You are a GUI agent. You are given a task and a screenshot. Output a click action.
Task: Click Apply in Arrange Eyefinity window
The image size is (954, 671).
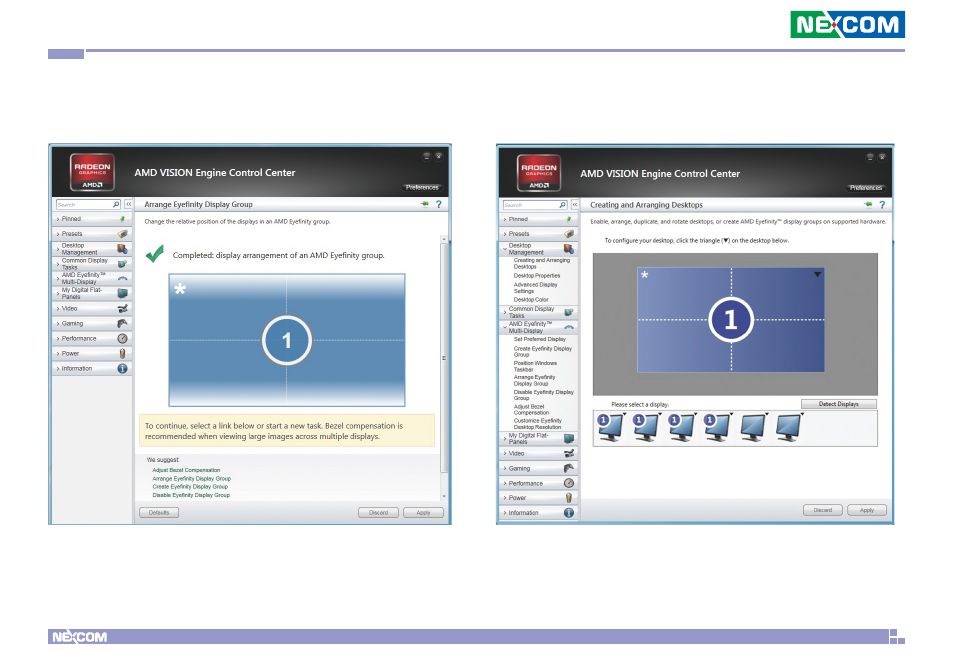(x=423, y=513)
